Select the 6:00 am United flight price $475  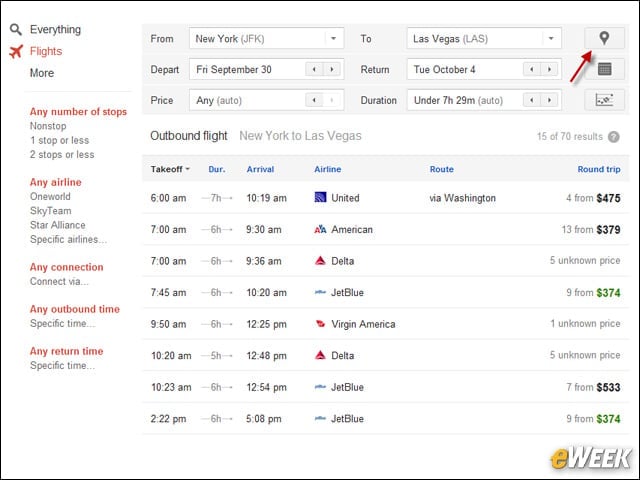(x=608, y=198)
